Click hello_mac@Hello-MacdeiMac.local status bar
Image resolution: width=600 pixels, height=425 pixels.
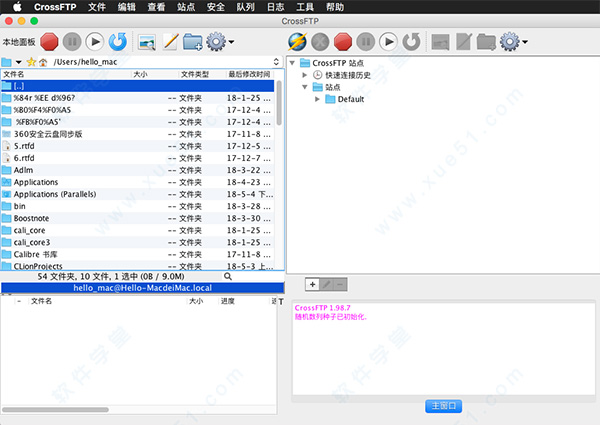tap(142, 288)
